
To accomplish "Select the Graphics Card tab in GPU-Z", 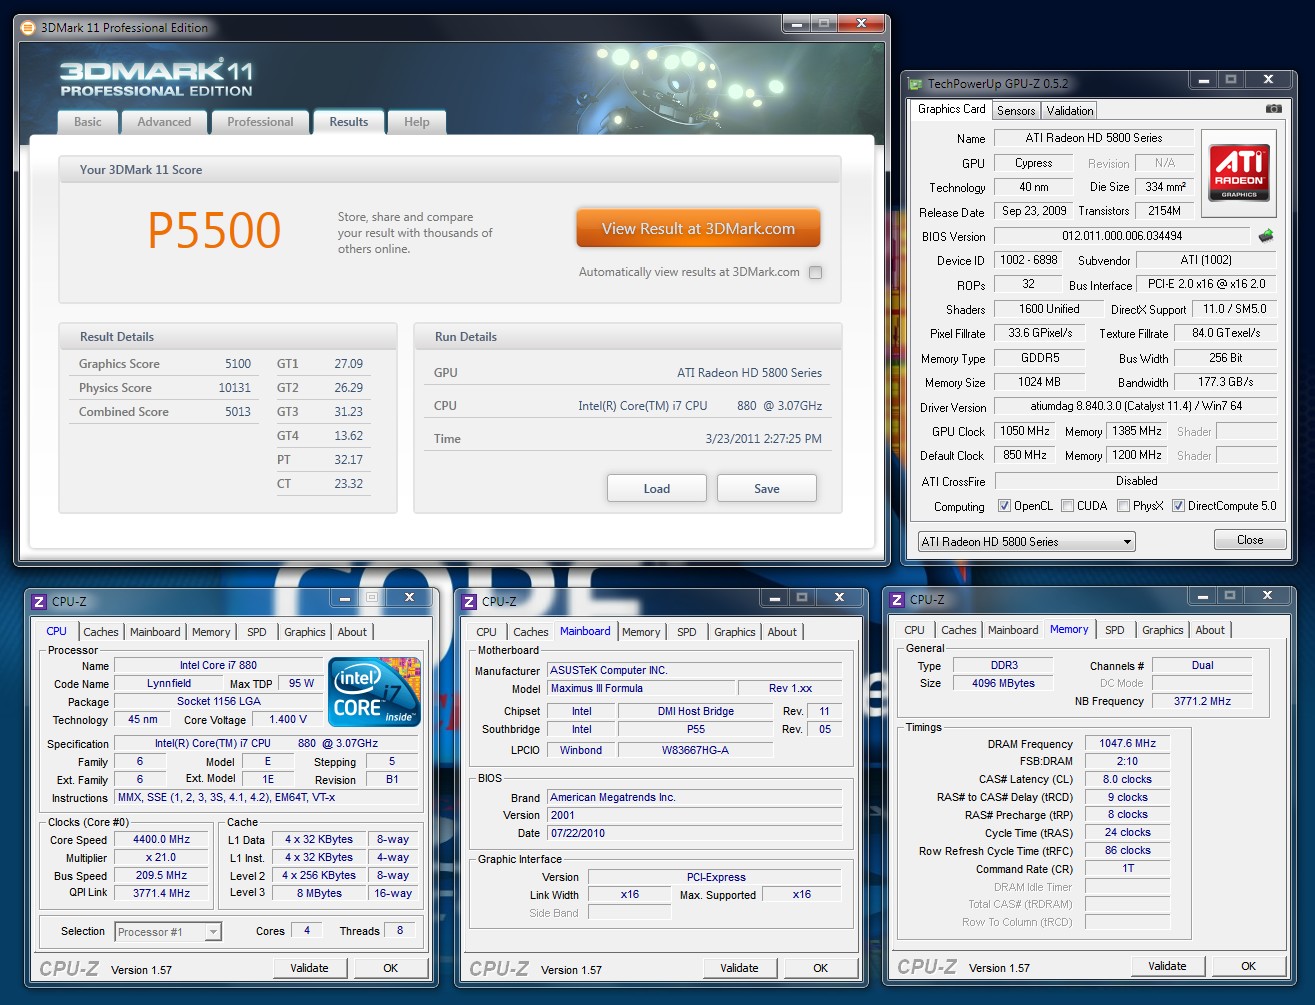I will tap(952, 109).
